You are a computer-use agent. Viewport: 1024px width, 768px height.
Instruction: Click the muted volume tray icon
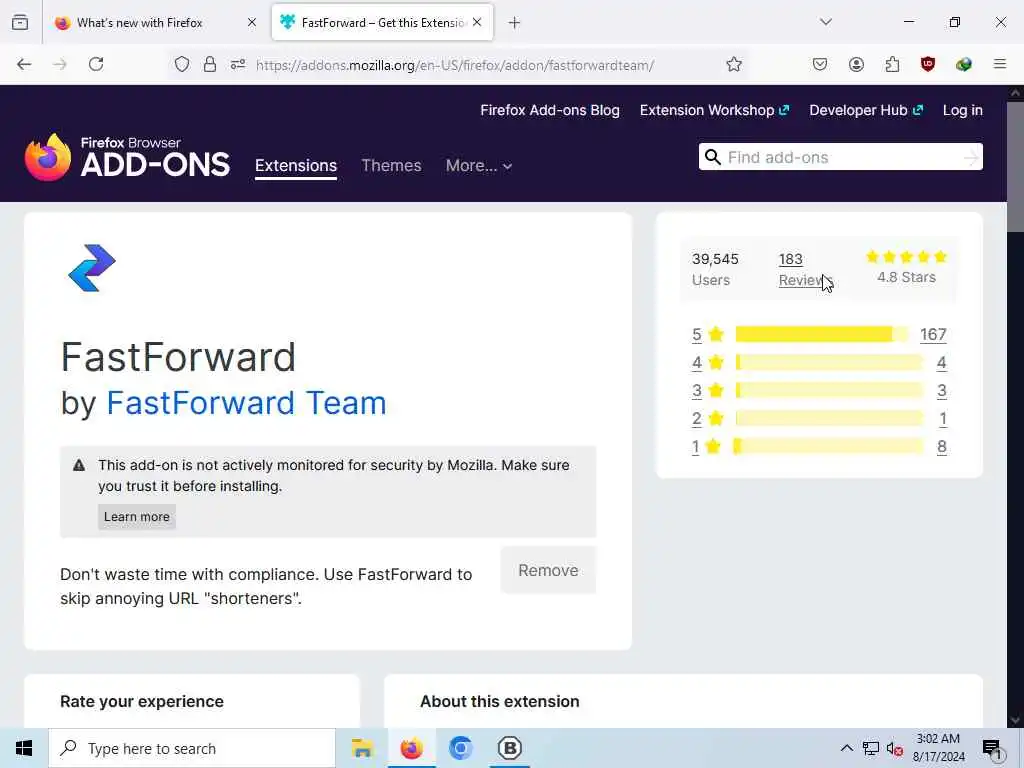[895, 749]
